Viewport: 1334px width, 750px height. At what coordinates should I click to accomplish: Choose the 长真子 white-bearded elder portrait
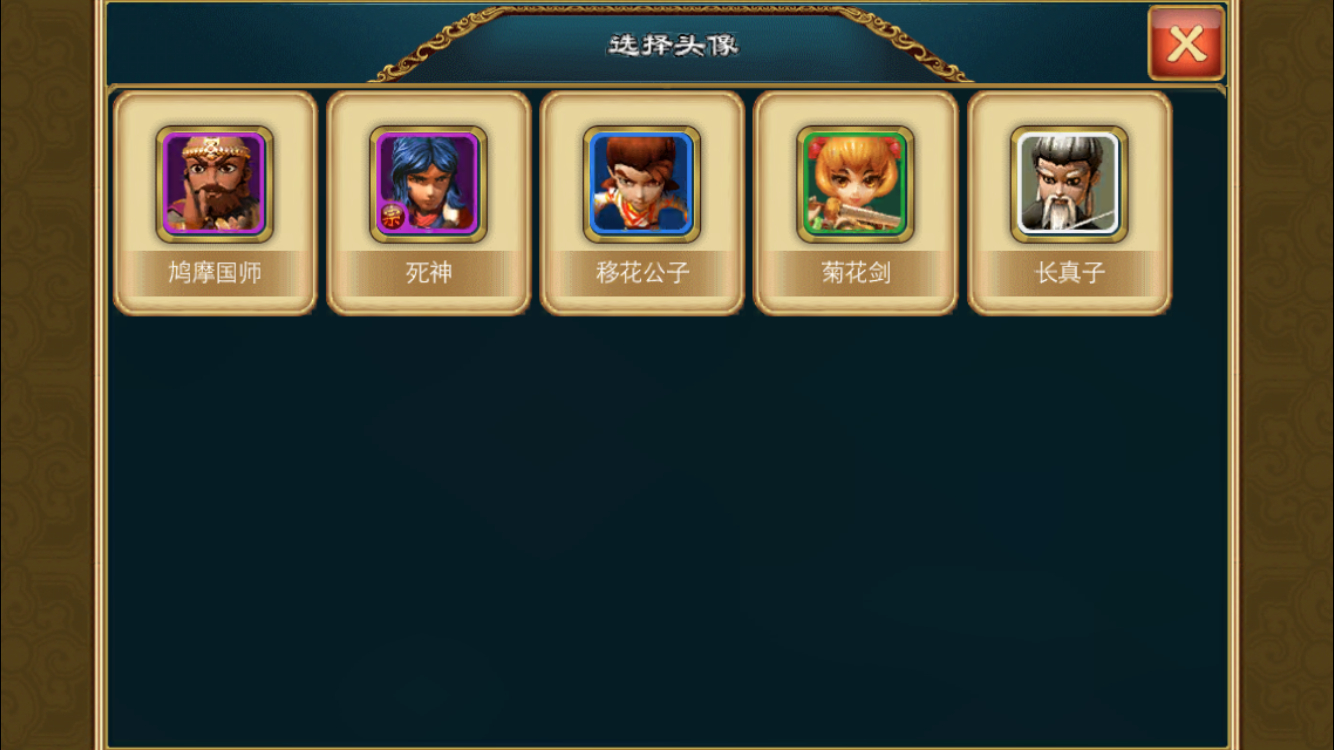click(1070, 184)
